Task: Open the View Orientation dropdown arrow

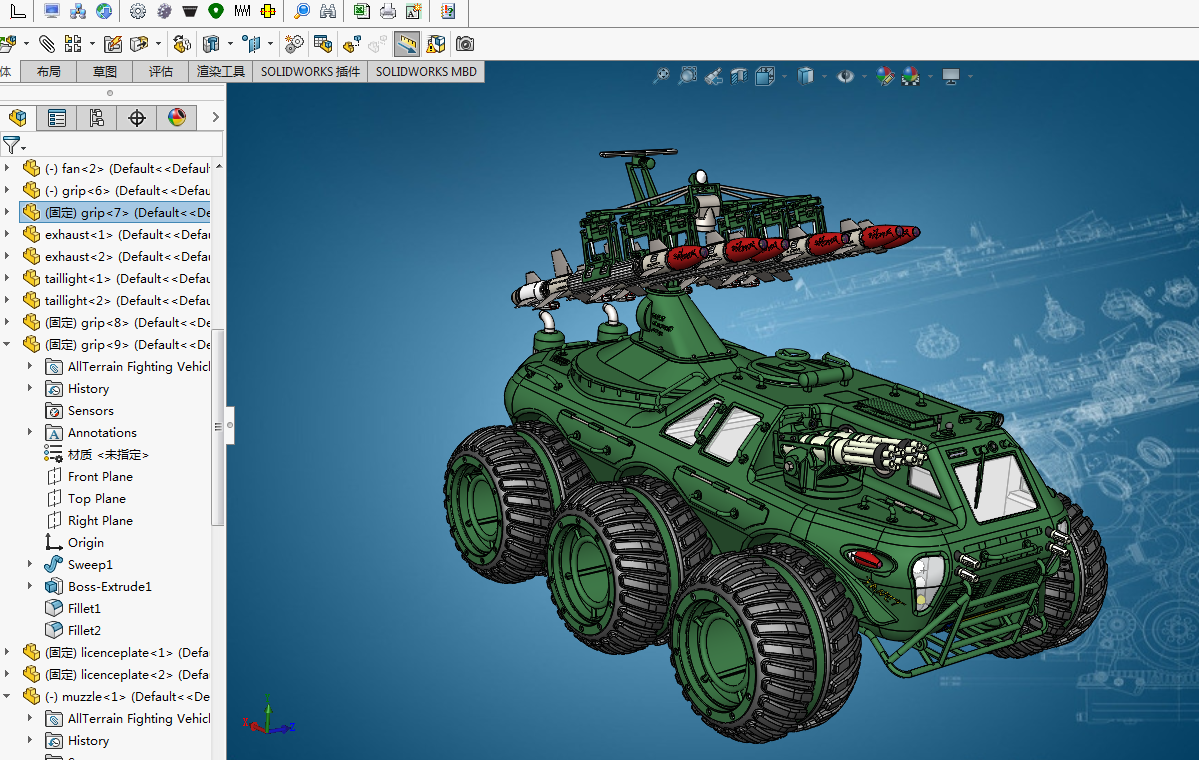Action: point(785,76)
